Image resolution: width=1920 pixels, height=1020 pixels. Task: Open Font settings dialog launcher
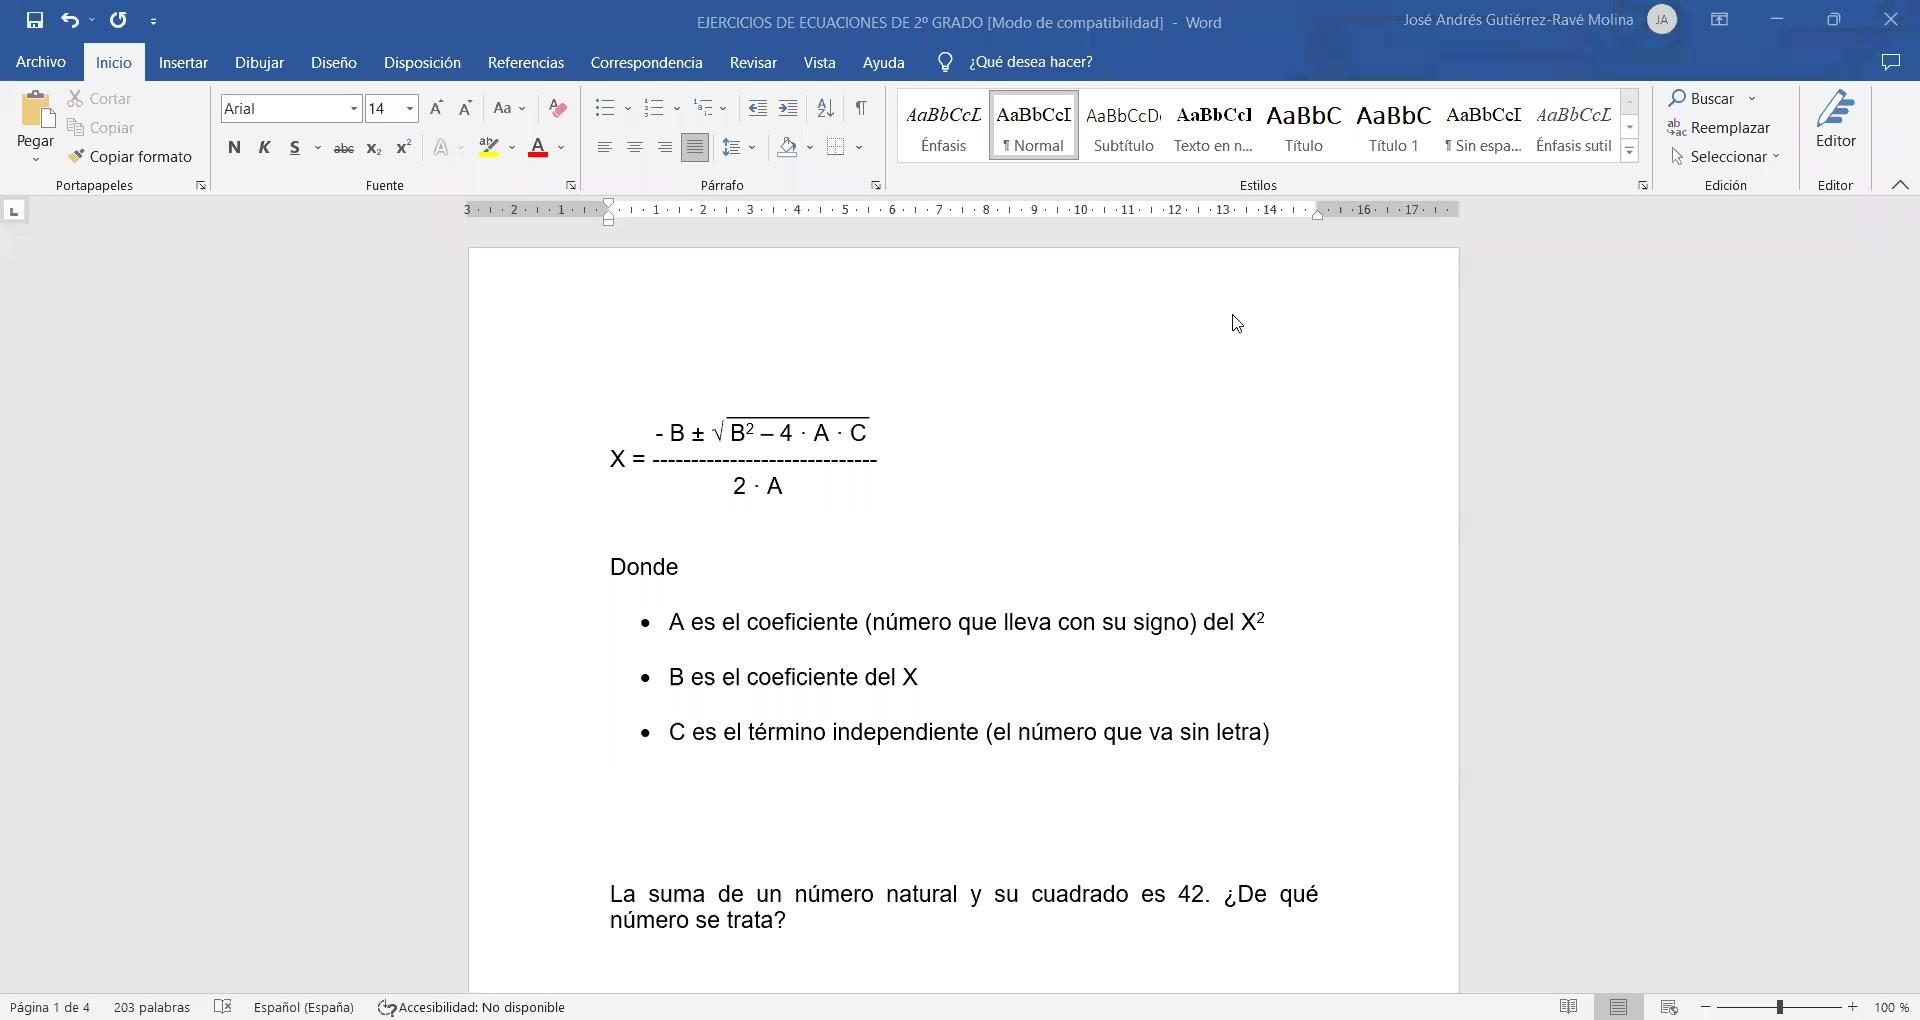click(x=571, y=185)
